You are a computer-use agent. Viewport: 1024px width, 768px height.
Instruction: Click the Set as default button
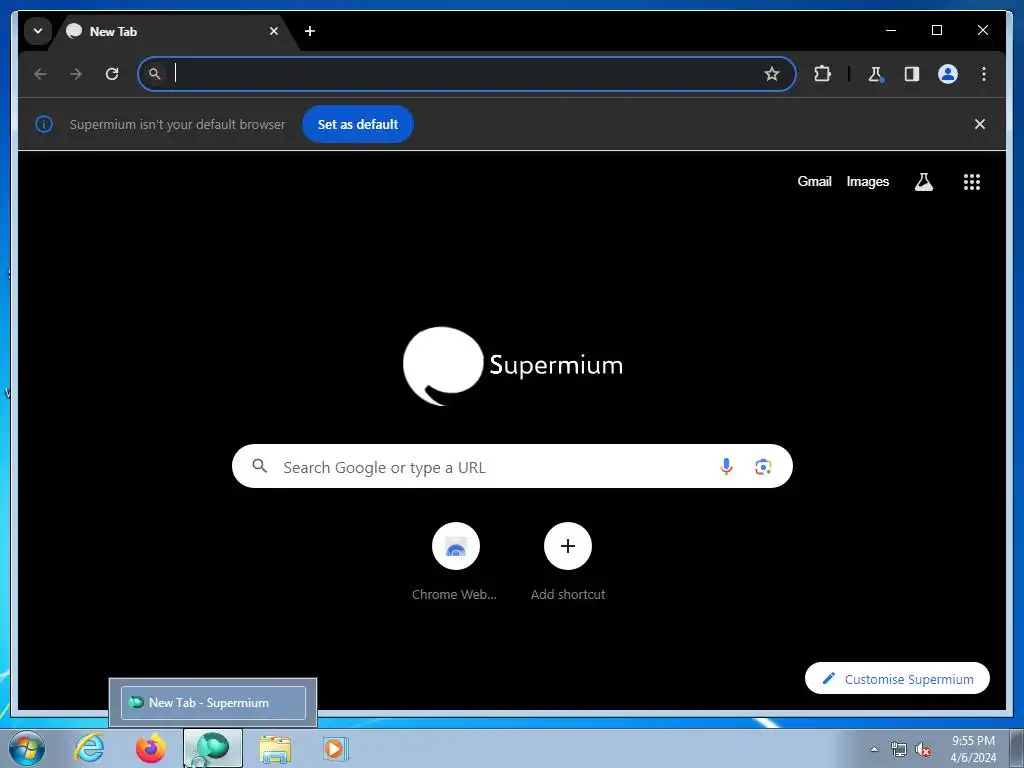[x=358, y=124]
